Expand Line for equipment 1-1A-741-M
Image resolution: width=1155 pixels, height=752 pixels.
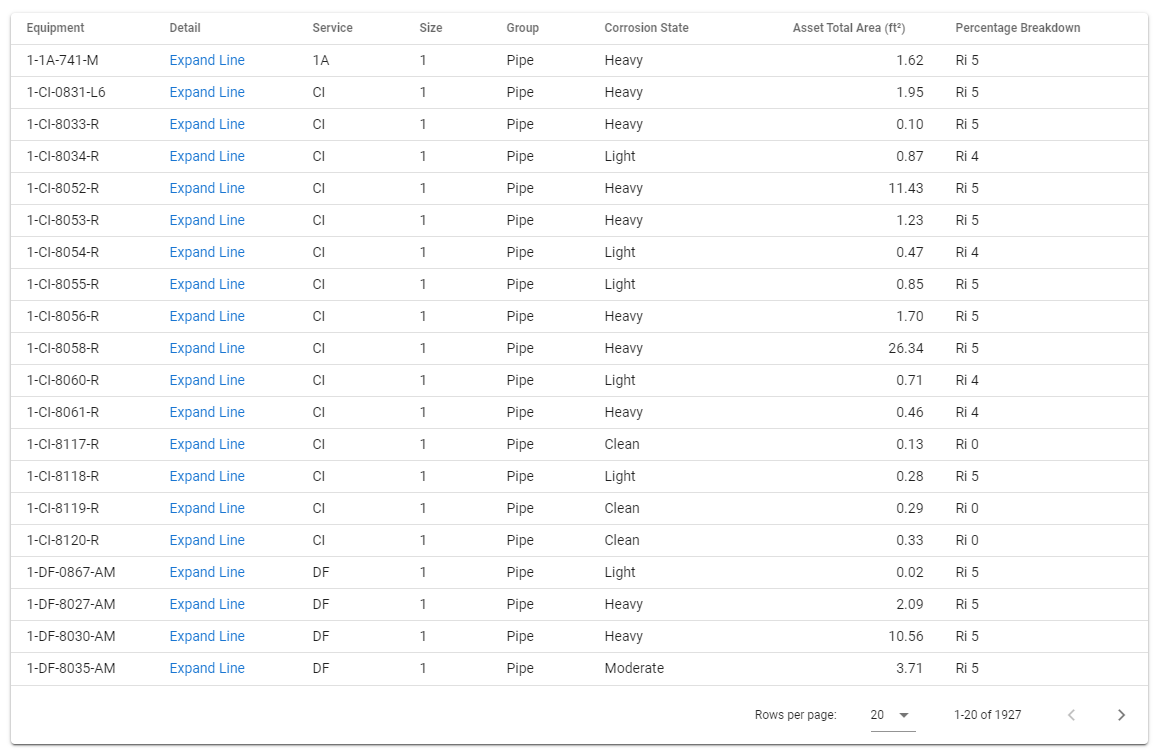click(207, 60)
